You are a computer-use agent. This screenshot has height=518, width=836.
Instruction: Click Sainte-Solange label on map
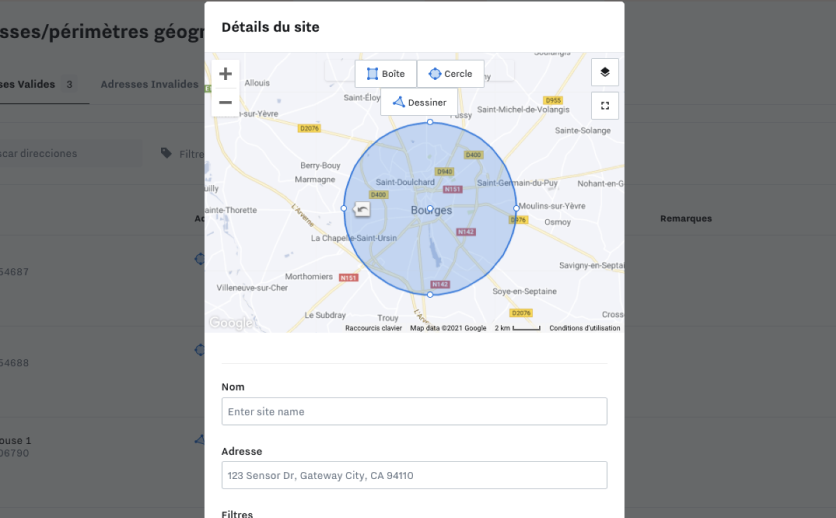583,131
